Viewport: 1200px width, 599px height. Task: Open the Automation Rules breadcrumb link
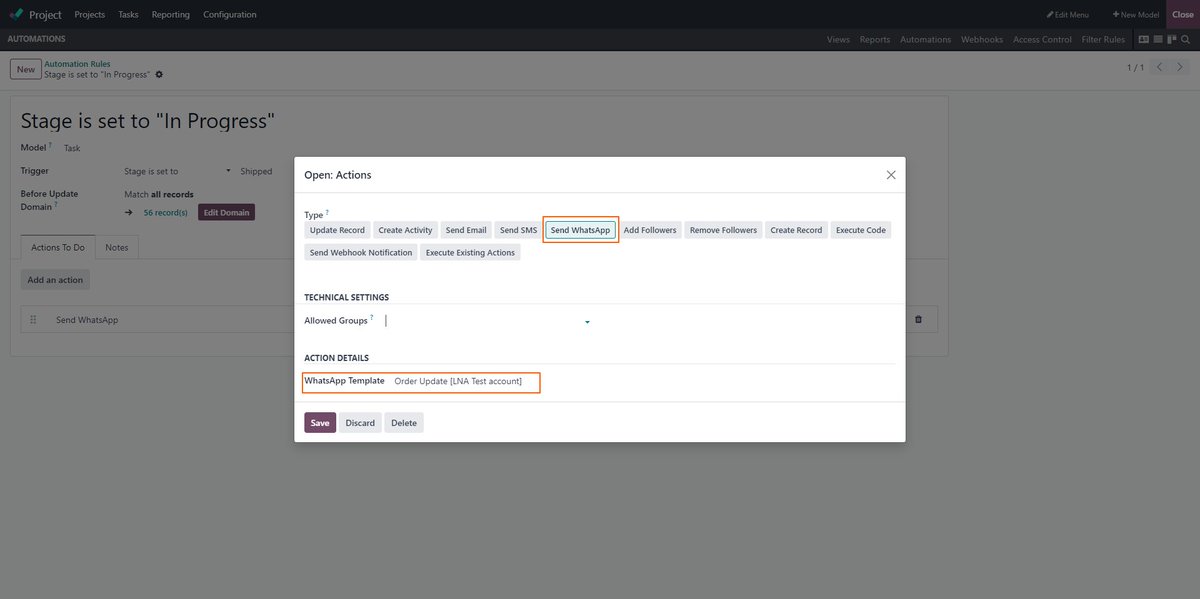77,64
